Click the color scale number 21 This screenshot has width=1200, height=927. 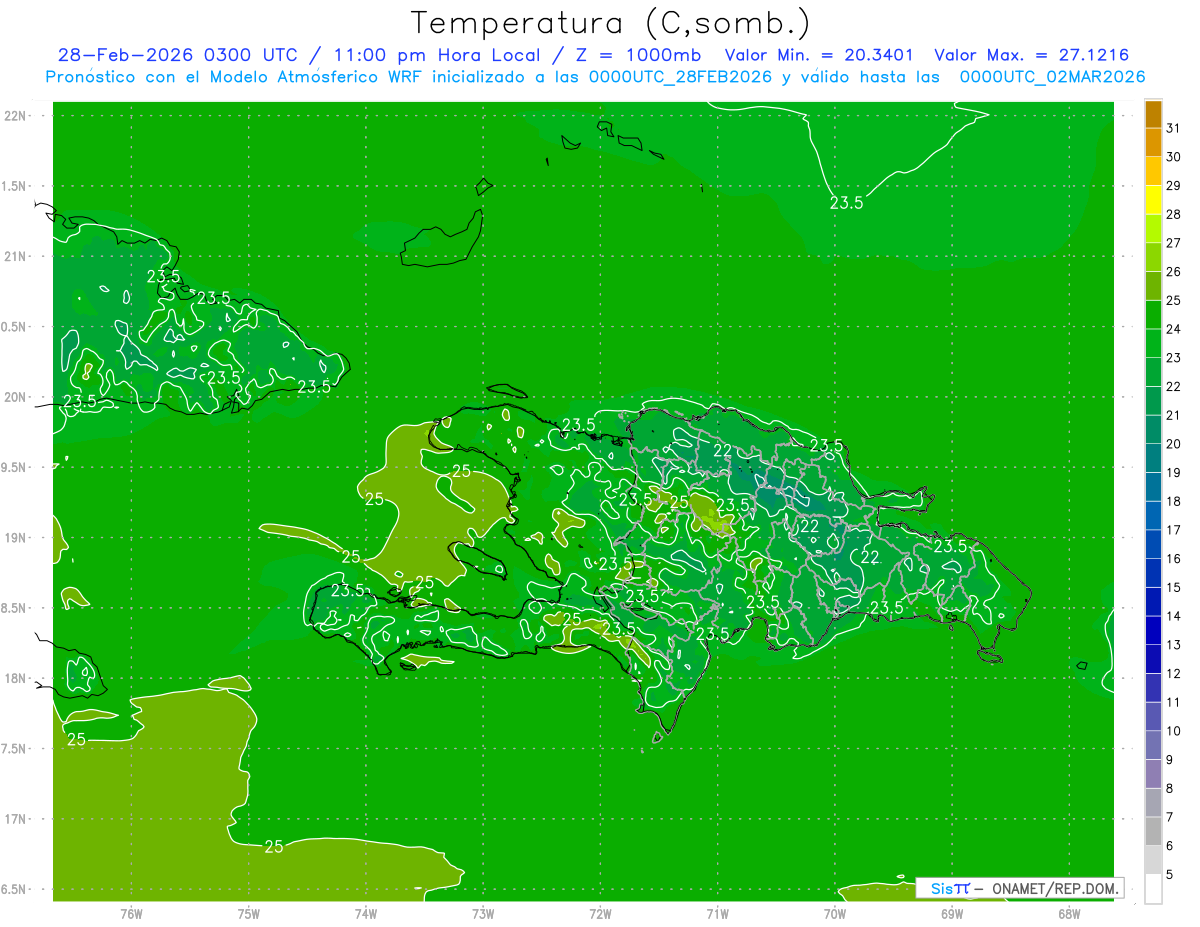1173,415
